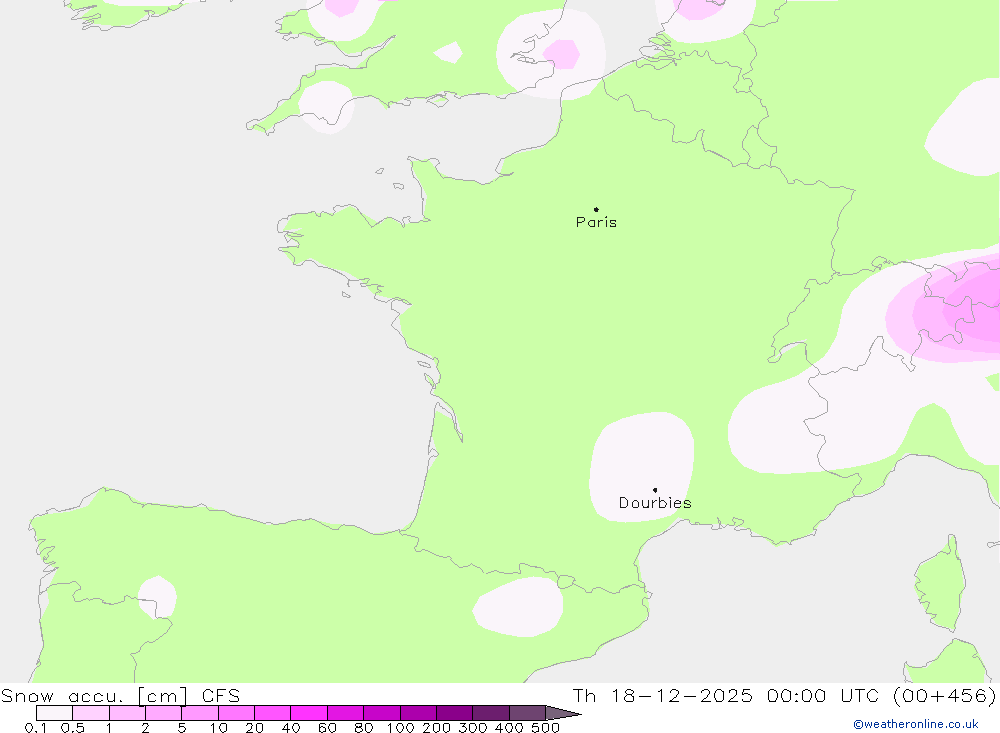Click the "500" legend scale value
This screenshot has width=1000, height=733.
[545, 728]
